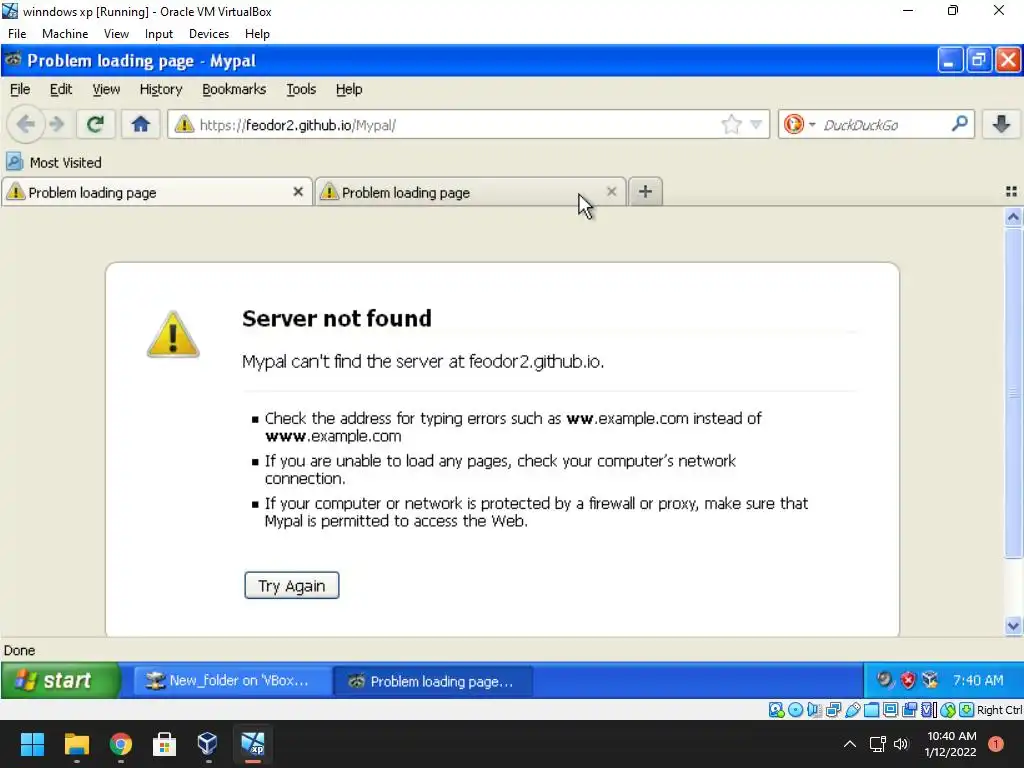Image resolution: width=1024 pixels, height=768 pixels.
Task: Click the vertical scrollbar thumb
Action: tap(1013, 392)
